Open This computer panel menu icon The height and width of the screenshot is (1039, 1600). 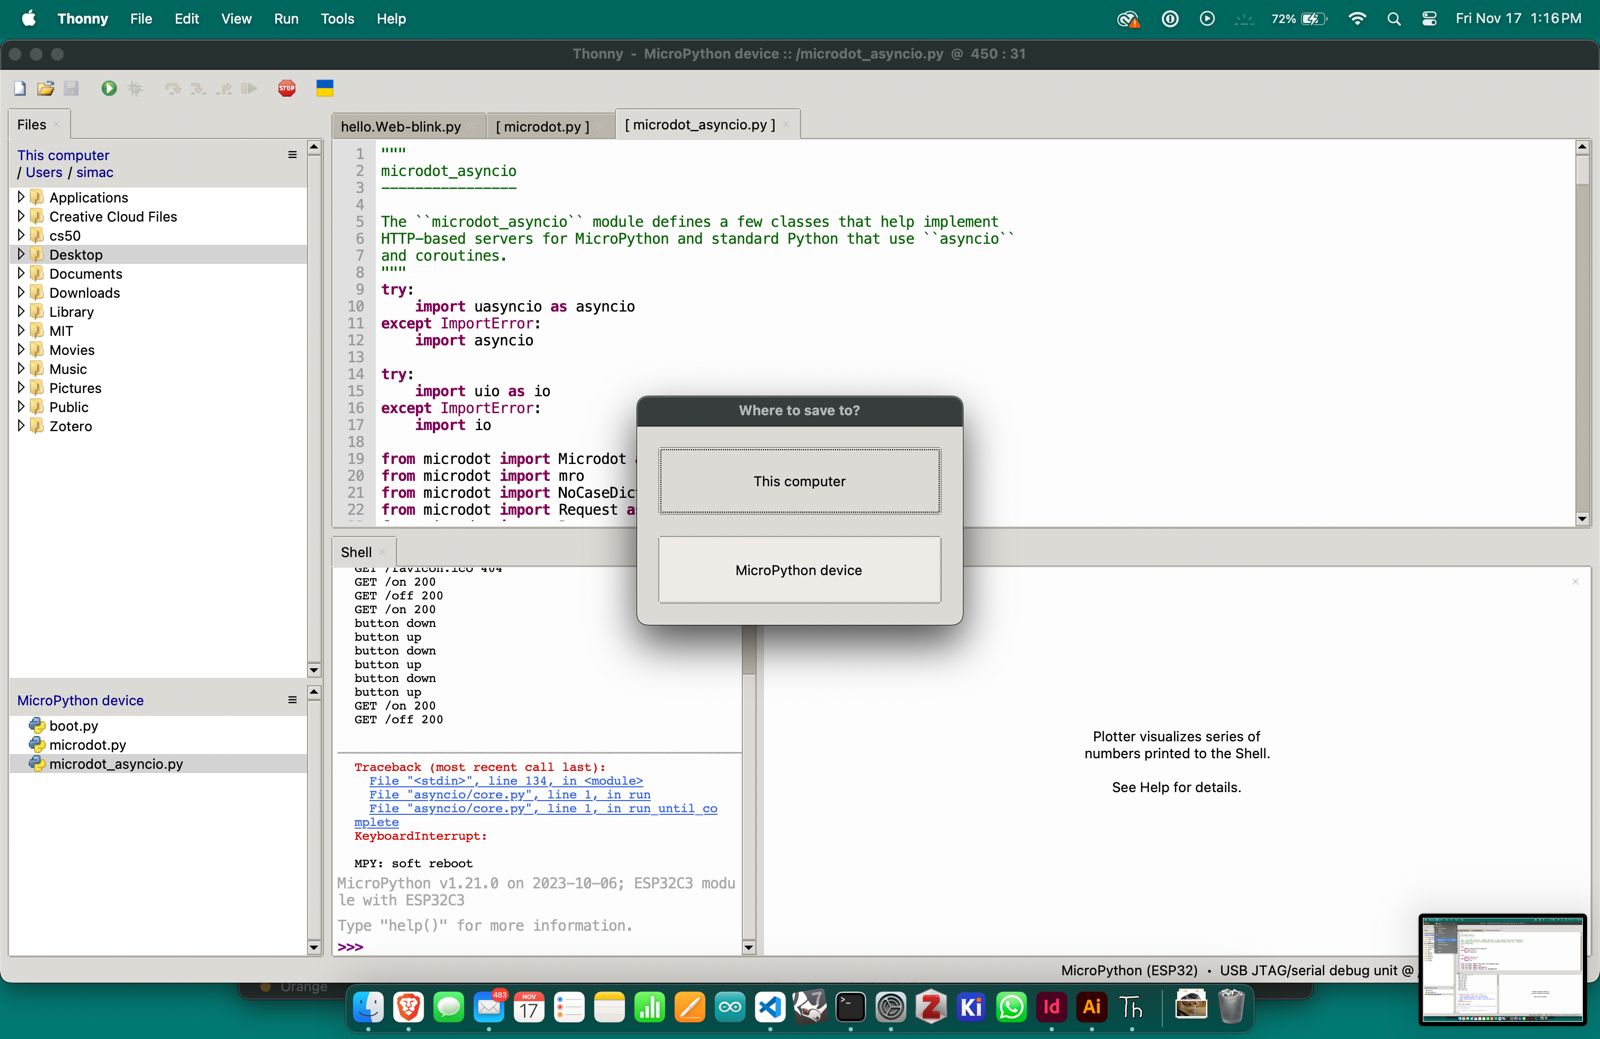tap(292, 155)
